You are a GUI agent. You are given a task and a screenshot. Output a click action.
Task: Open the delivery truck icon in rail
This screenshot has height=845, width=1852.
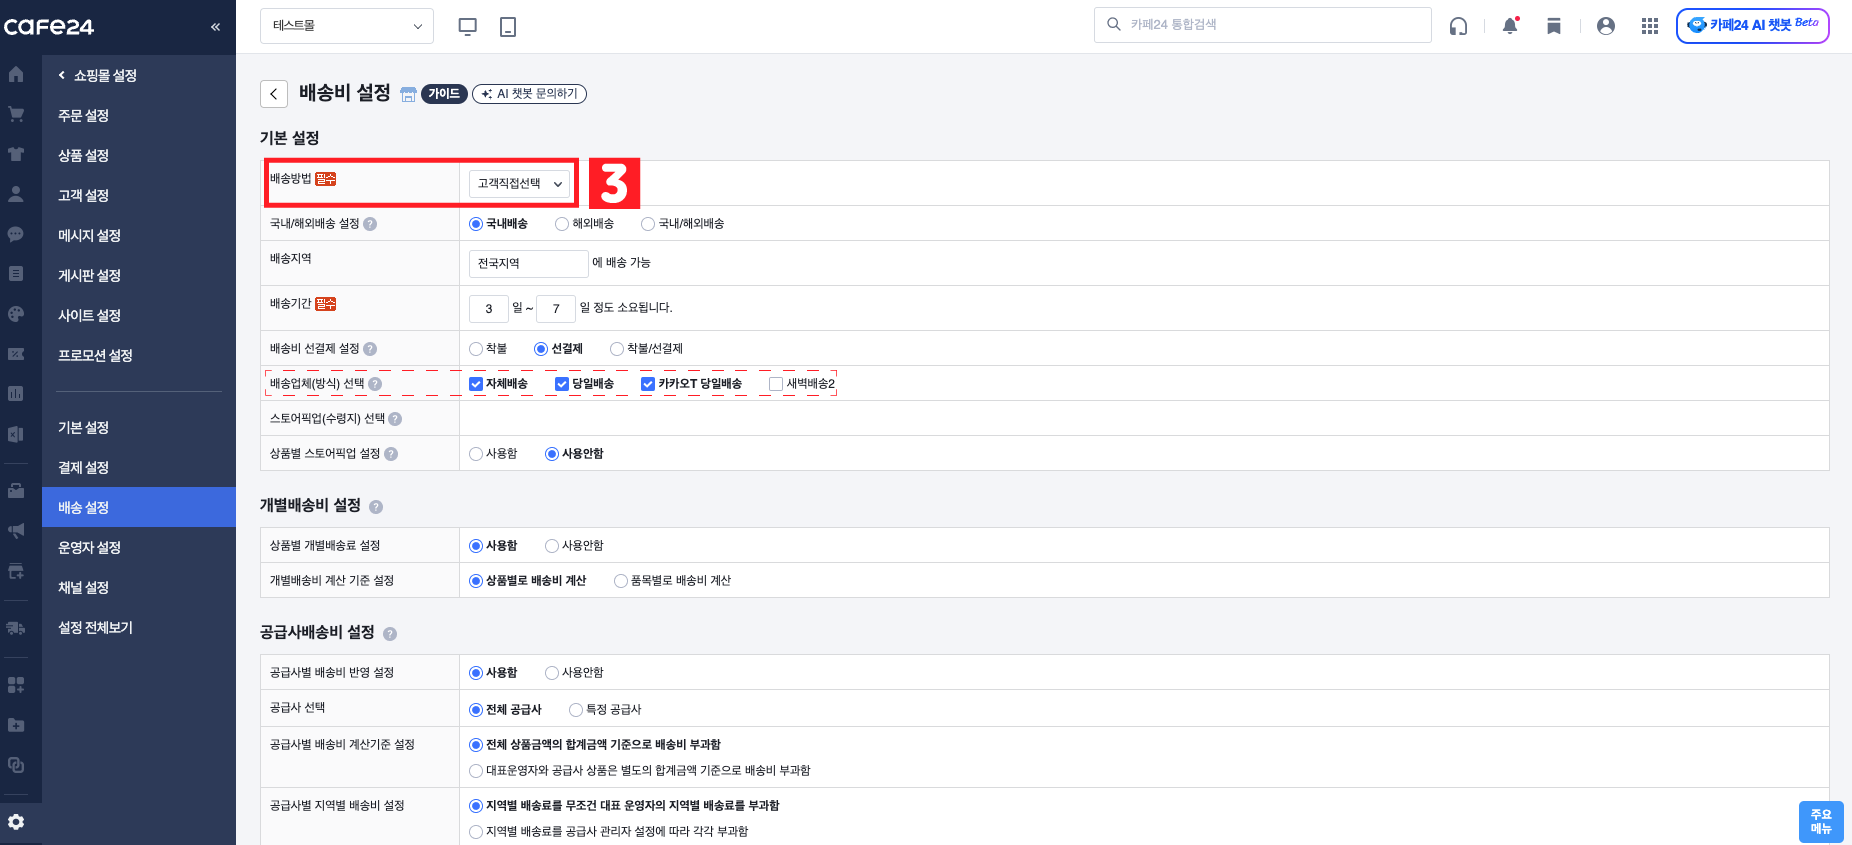[x=16, y=628]
